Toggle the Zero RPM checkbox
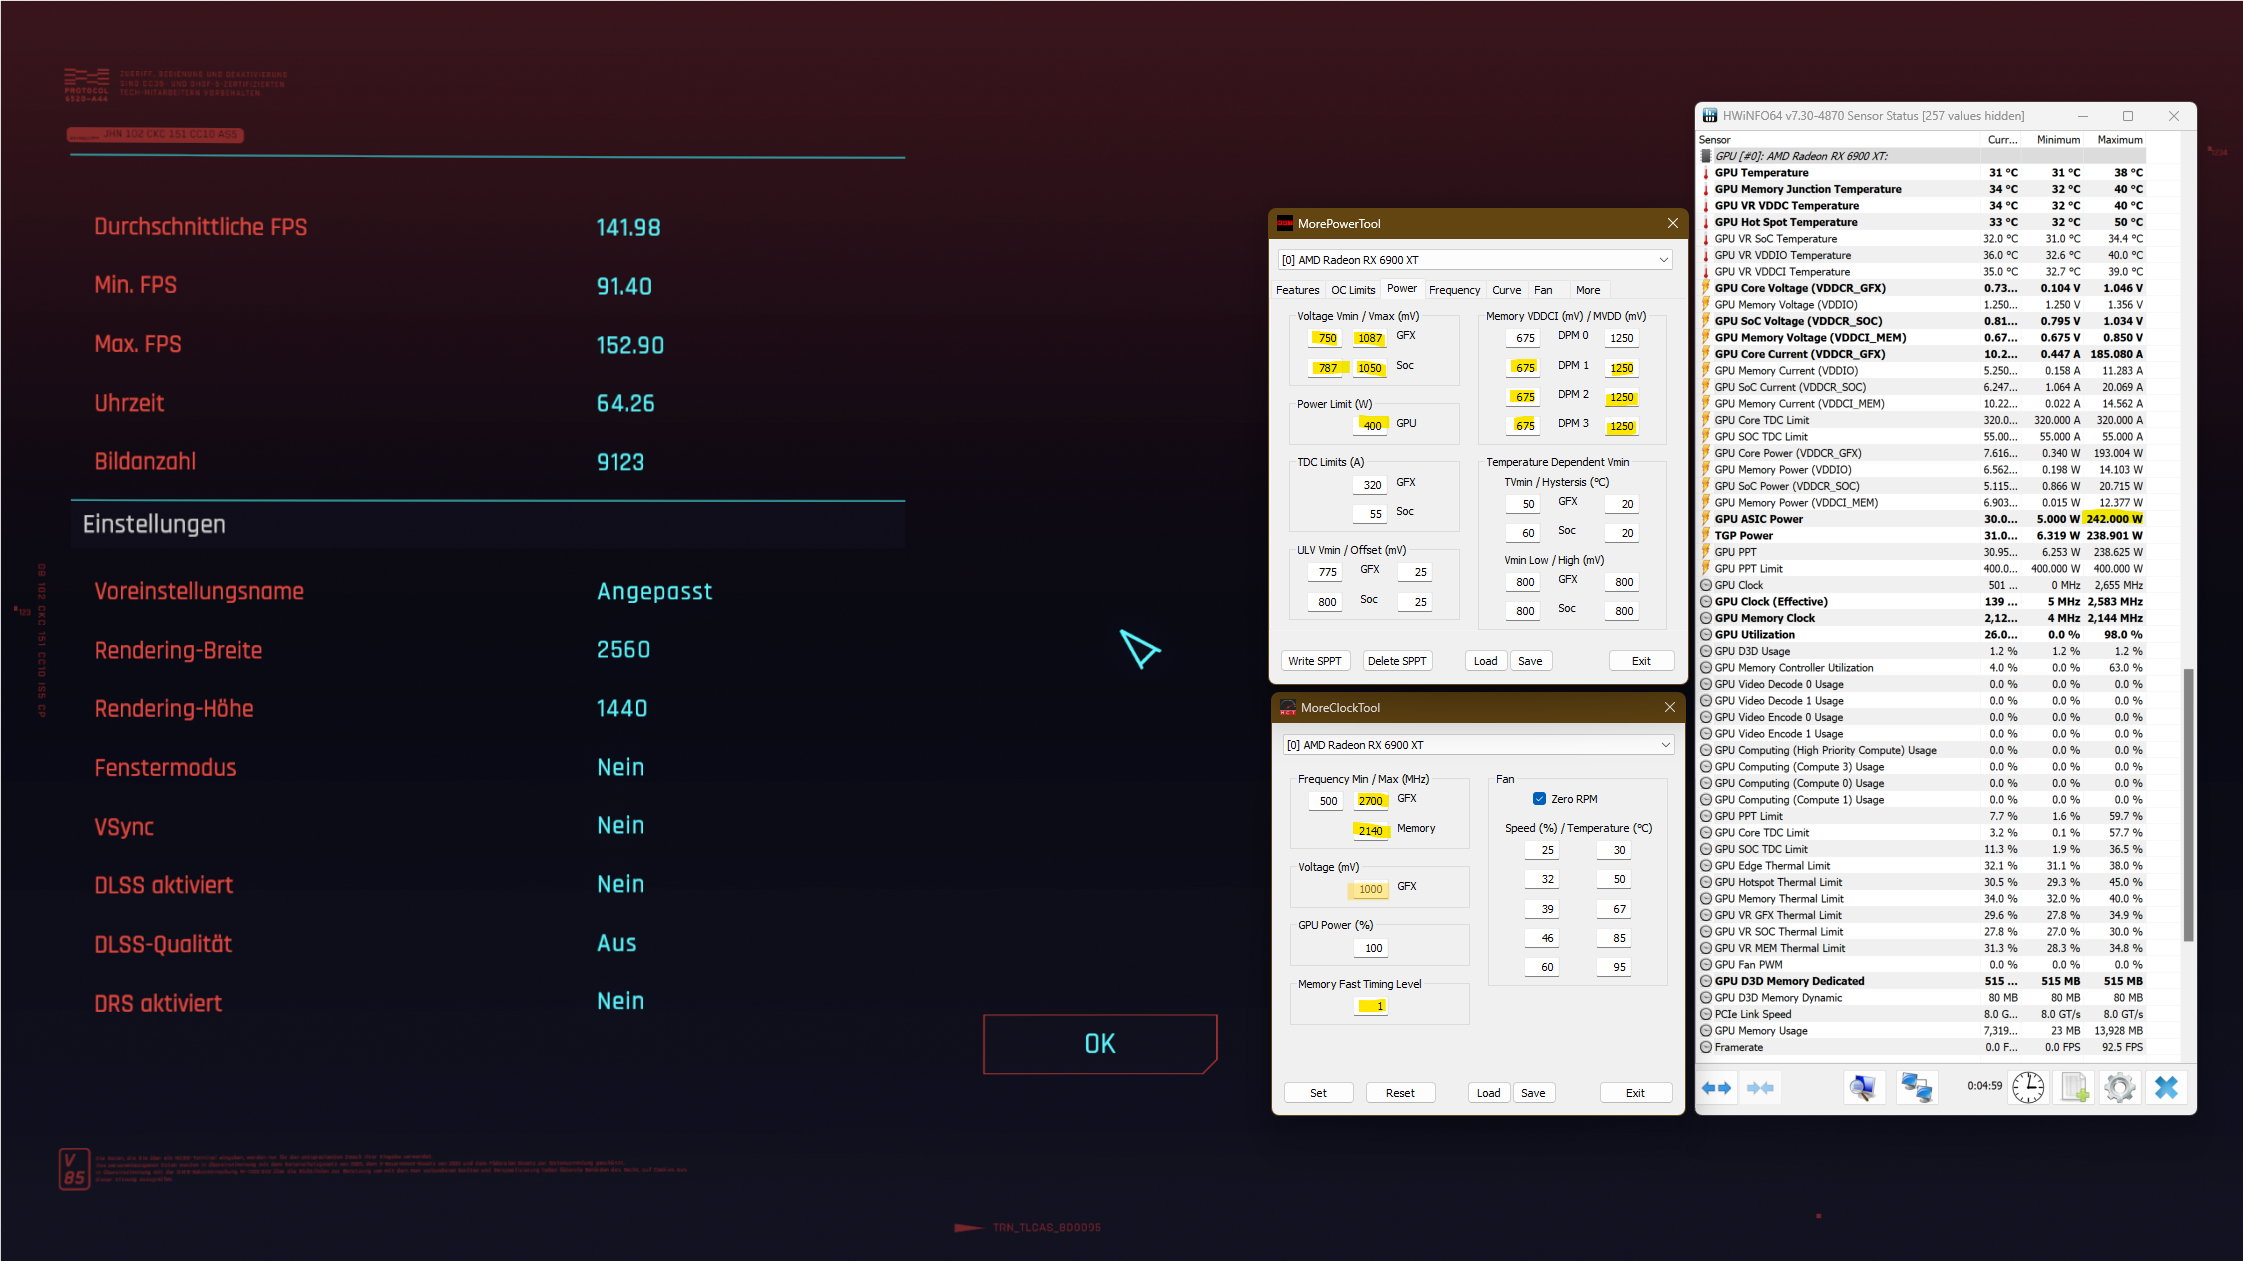This screenshot has height=1261, width=2243. tap(1540, 799)
